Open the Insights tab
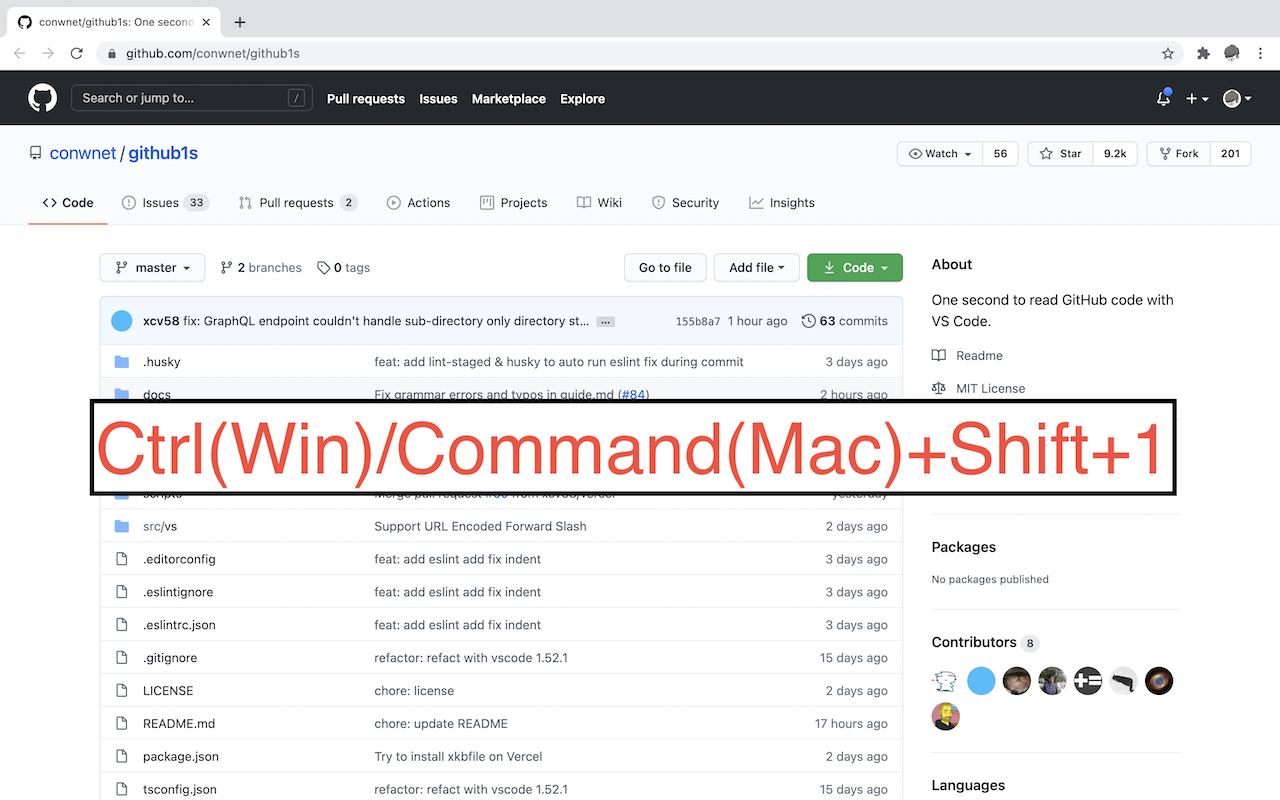 (782, 202)
